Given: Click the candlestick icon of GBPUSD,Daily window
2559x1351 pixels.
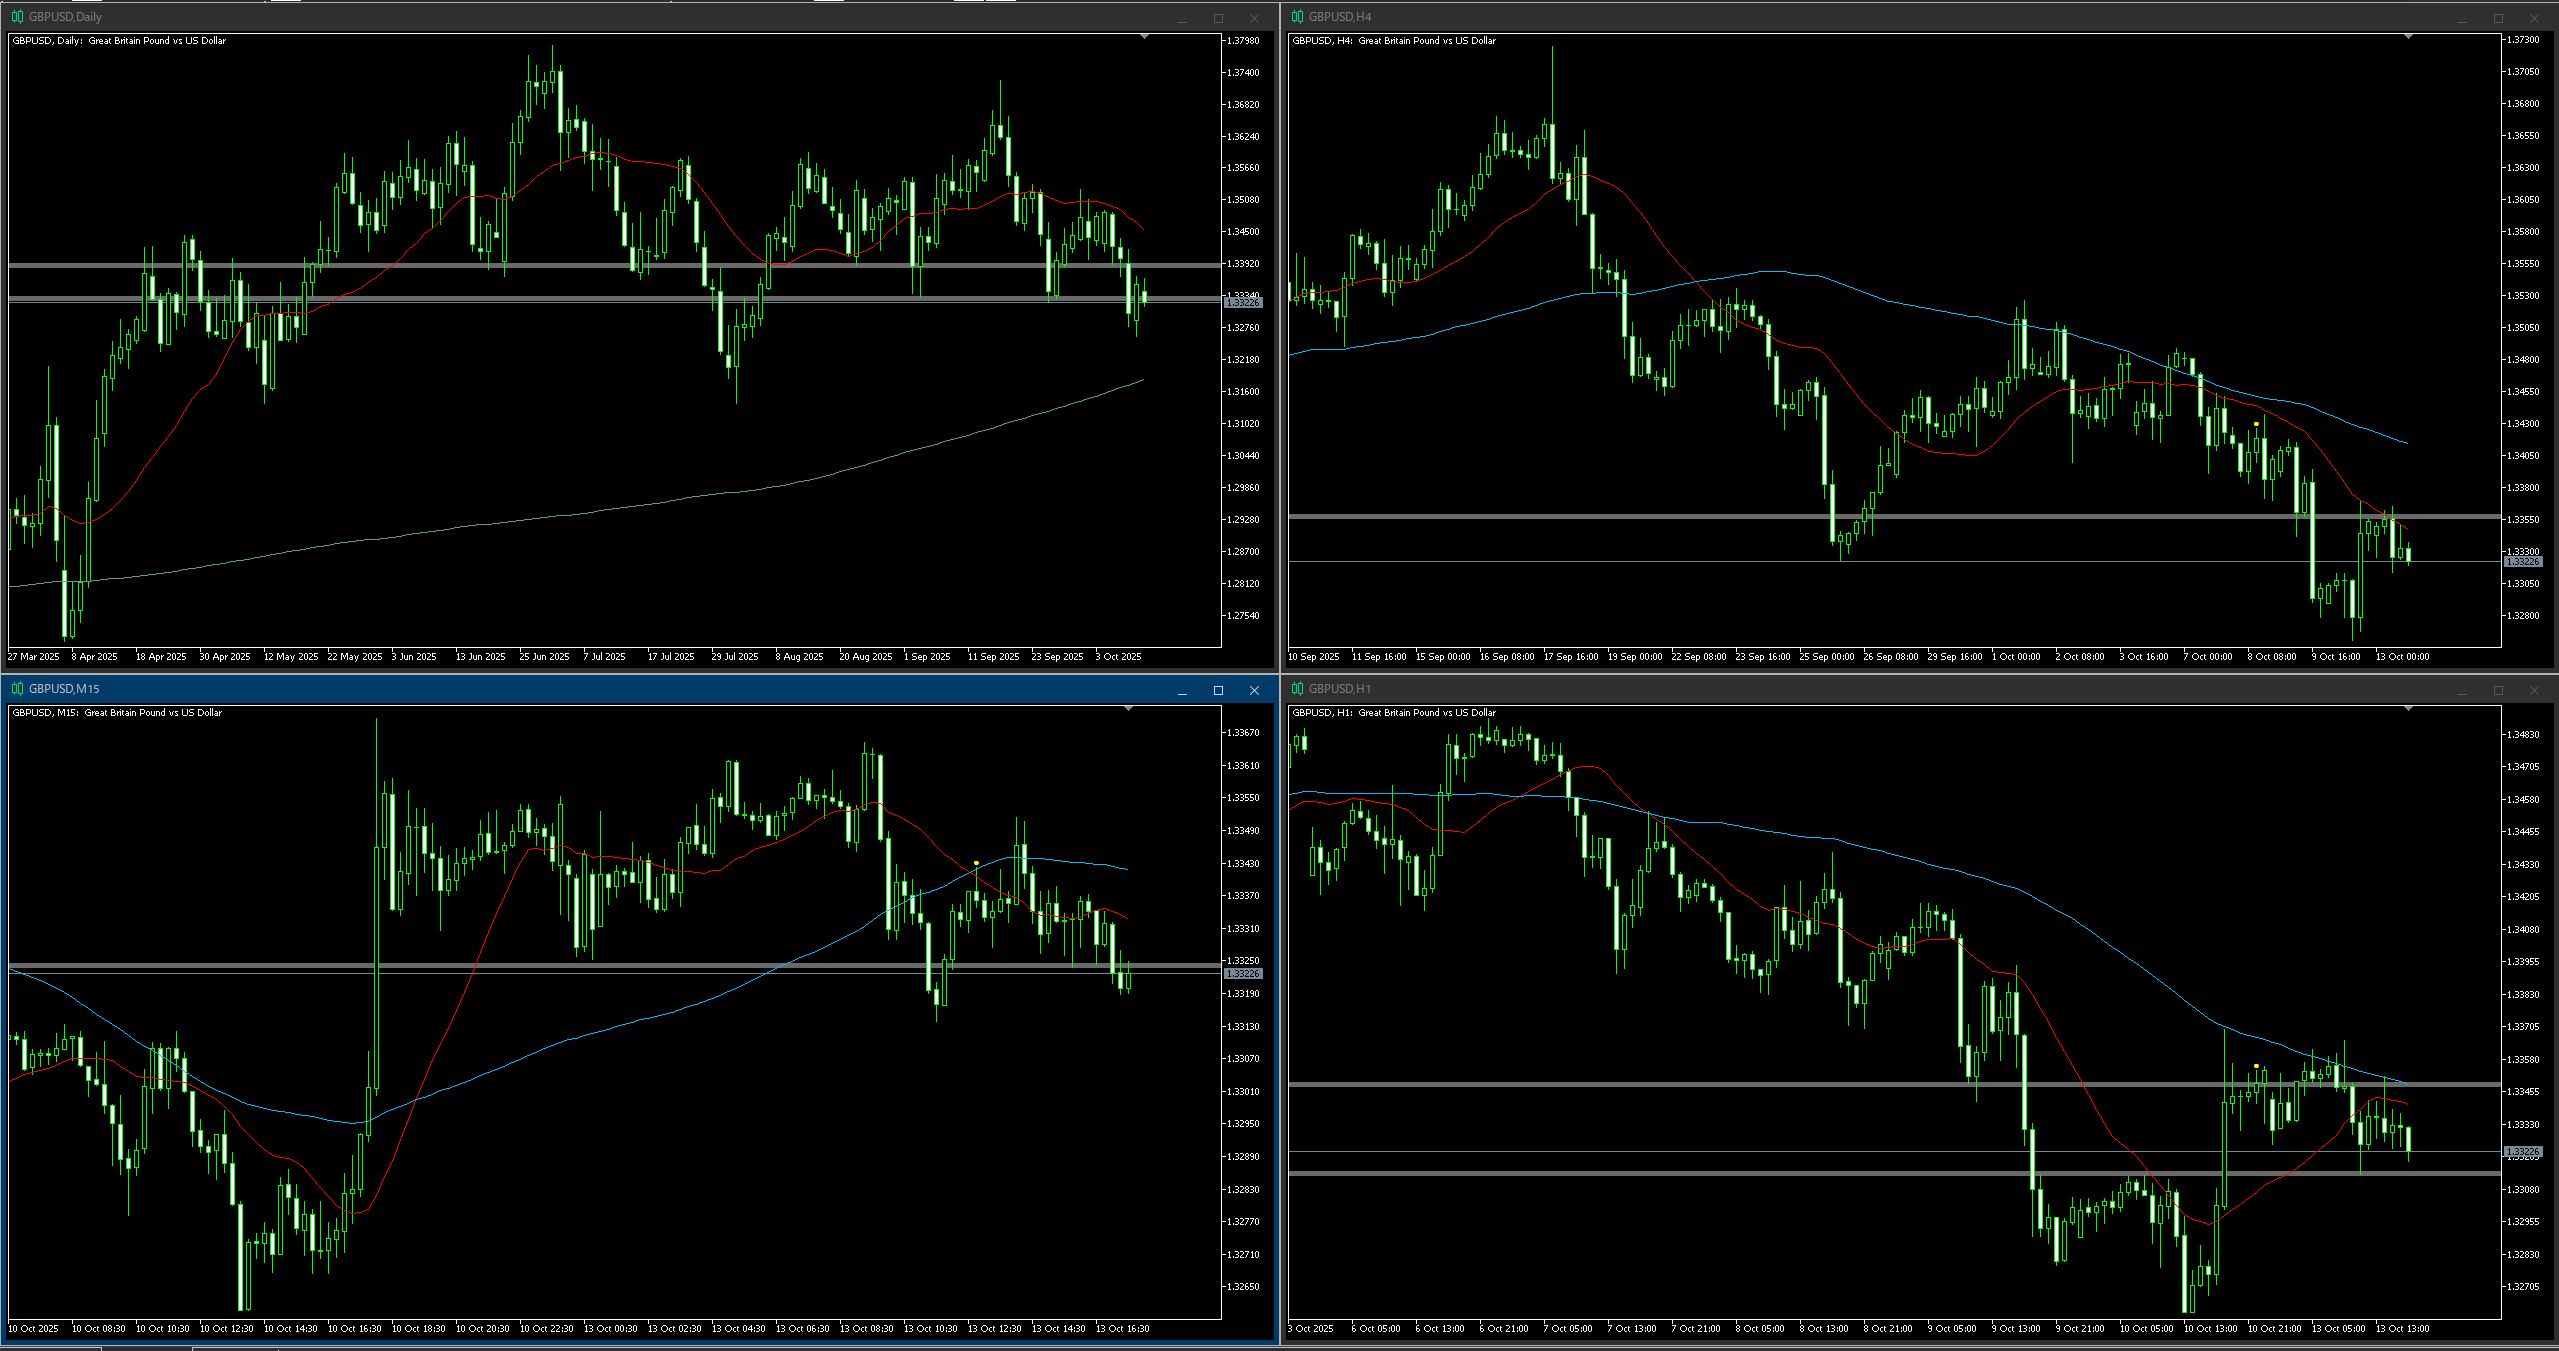Looking at the screenshot, I should (17, 17).
